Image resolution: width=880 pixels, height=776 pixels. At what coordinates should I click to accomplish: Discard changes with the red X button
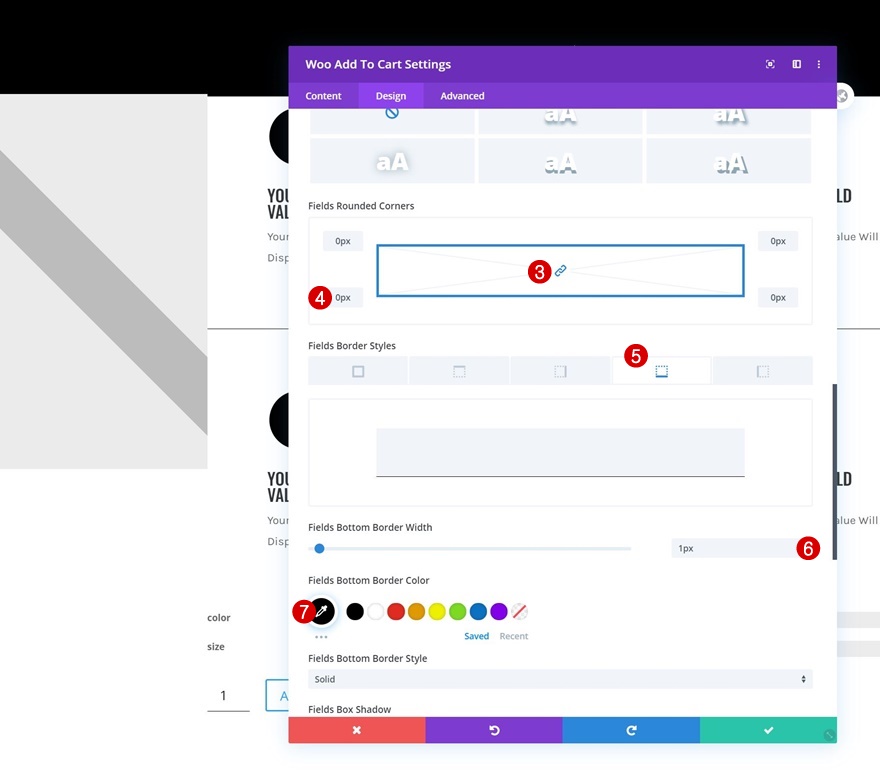(357, 730)
